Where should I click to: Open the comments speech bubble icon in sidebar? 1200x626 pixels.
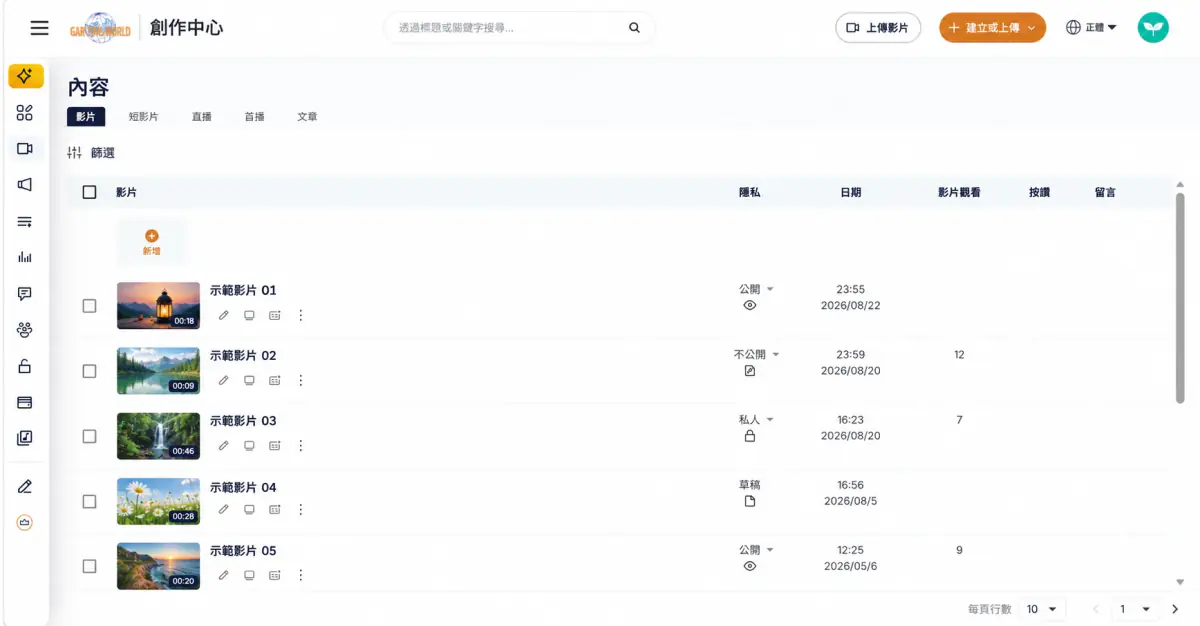coord(25,294)
